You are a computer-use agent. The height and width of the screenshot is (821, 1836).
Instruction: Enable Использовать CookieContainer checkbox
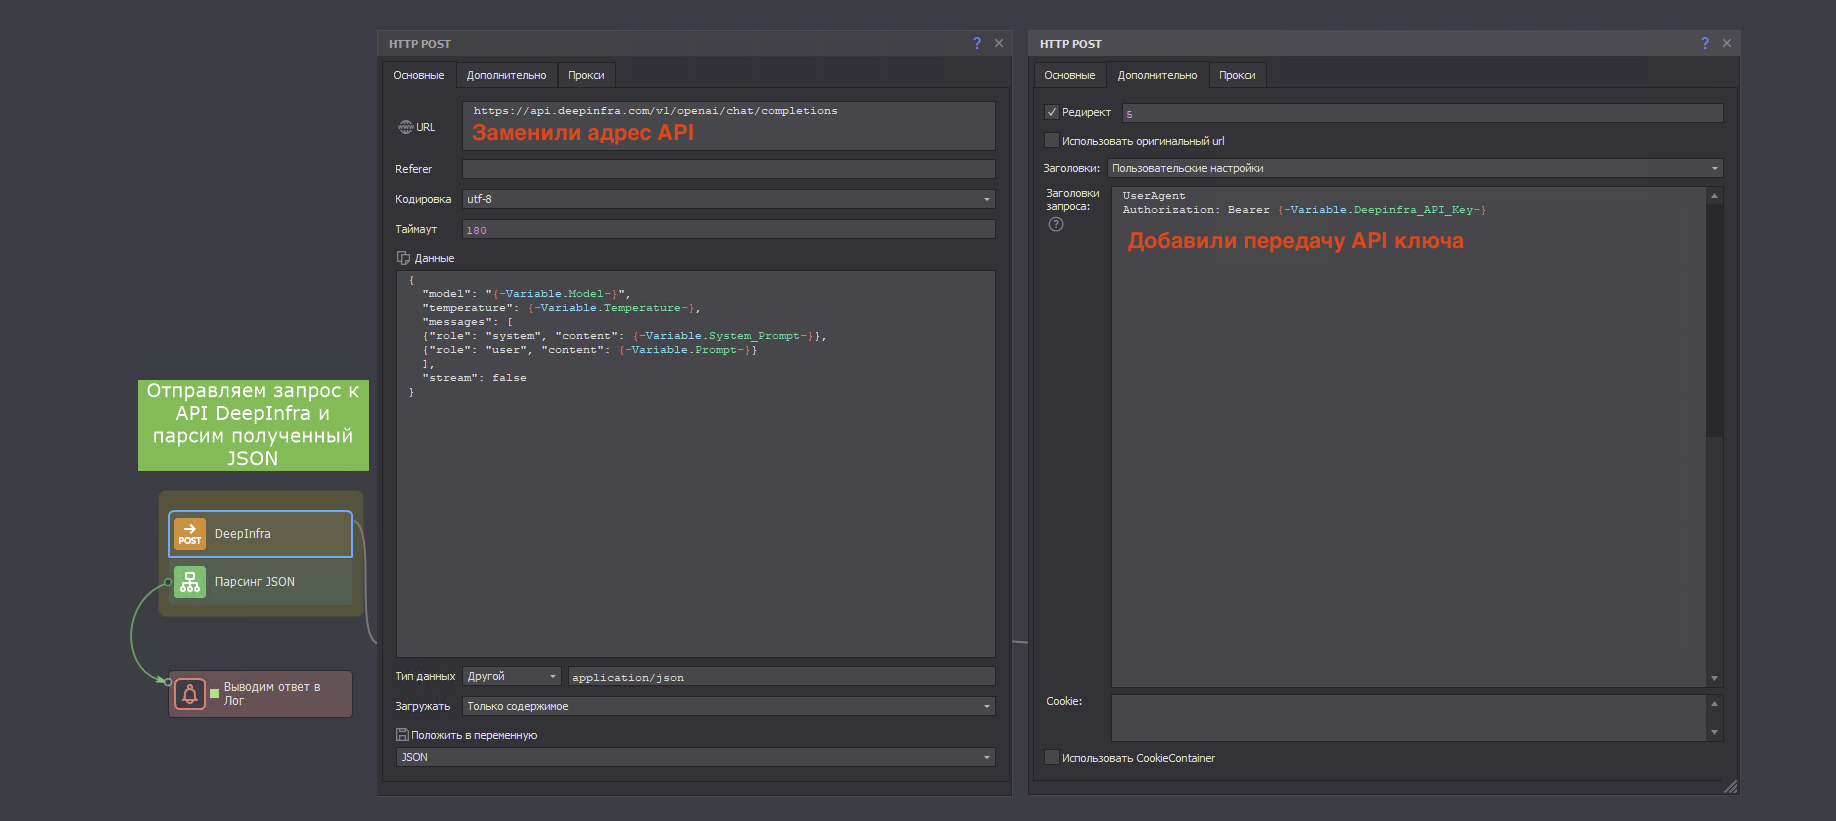[x=1051, y=758]
